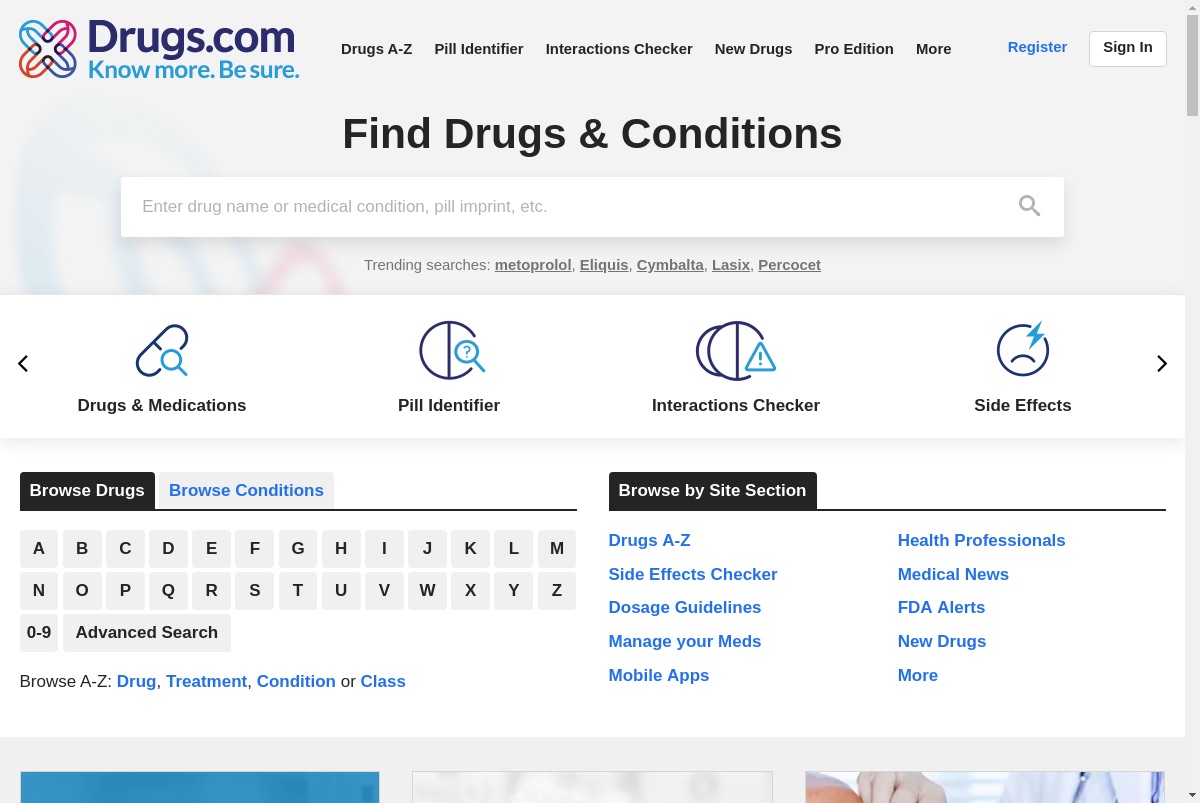1200x803 pixels.
Task: Click trending search Percocet
Action: coord(789,265)
